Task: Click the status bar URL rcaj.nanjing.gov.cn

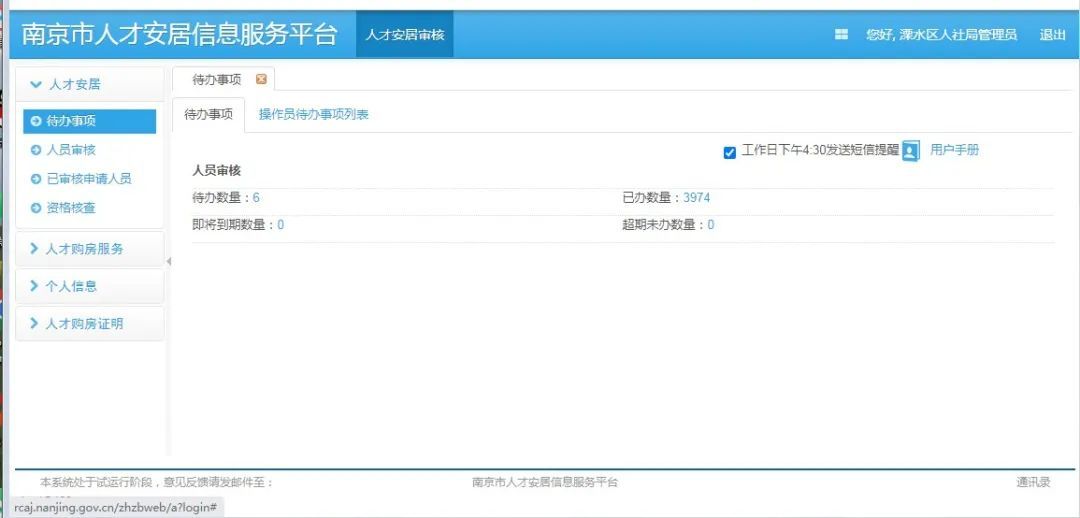Action: (116, 506)
